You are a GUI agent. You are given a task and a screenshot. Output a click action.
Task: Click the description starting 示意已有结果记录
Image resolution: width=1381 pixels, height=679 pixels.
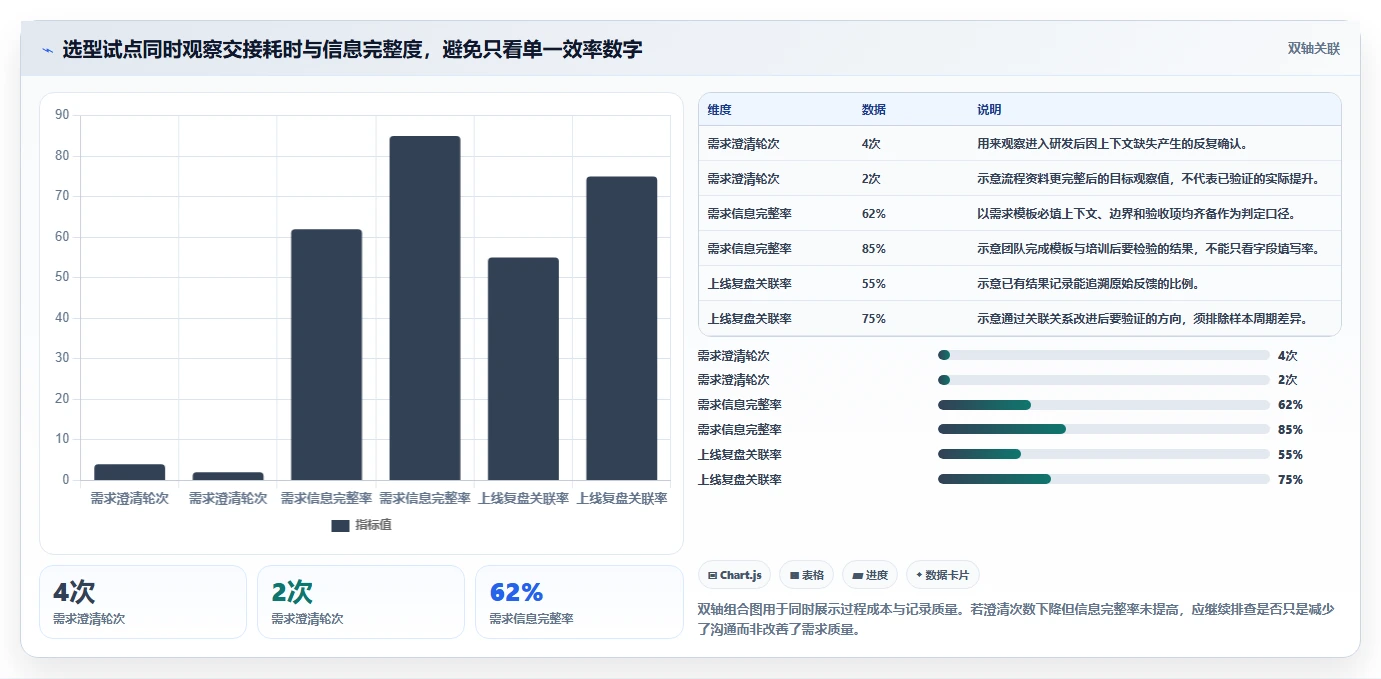(1088, 284)
